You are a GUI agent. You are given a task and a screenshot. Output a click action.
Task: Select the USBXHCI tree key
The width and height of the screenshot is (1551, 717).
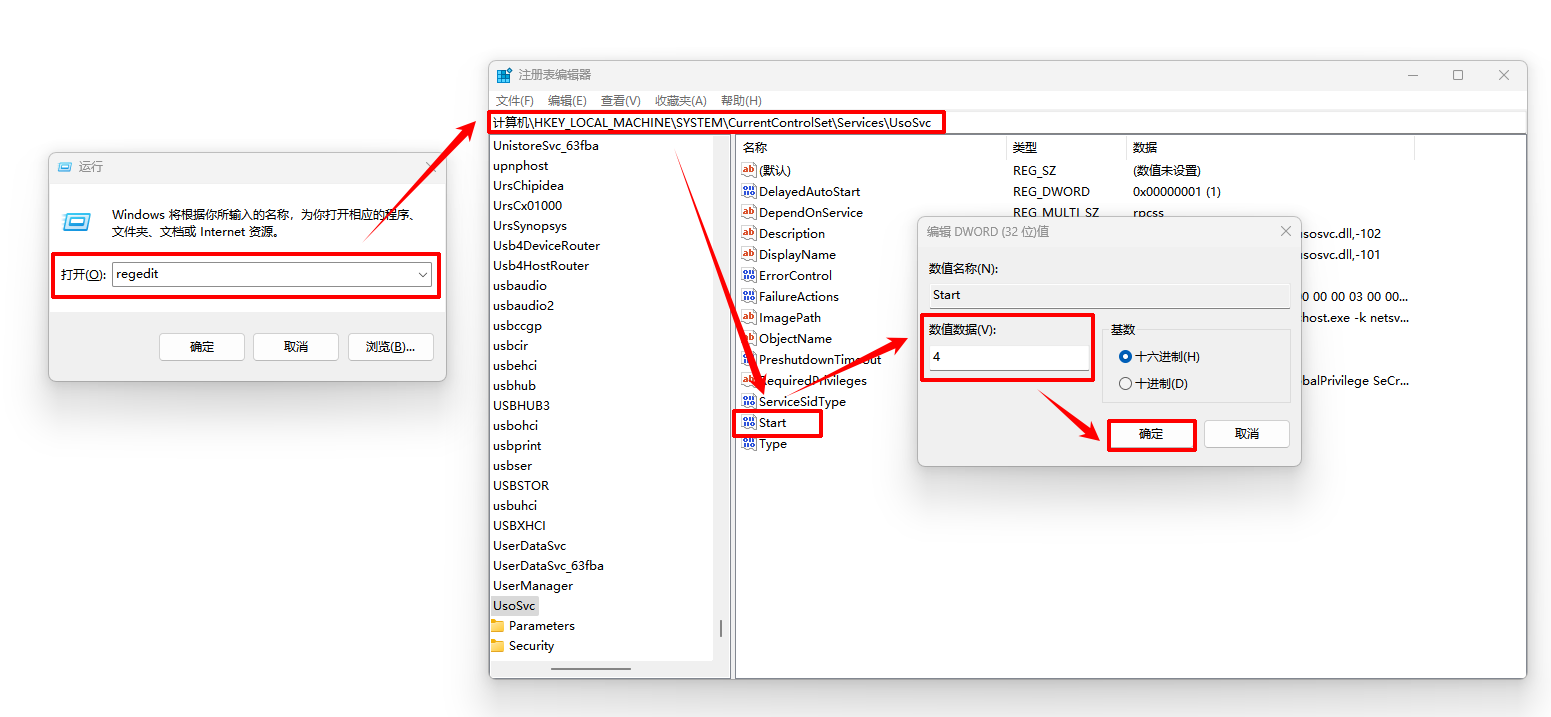[x=519, y=525]
